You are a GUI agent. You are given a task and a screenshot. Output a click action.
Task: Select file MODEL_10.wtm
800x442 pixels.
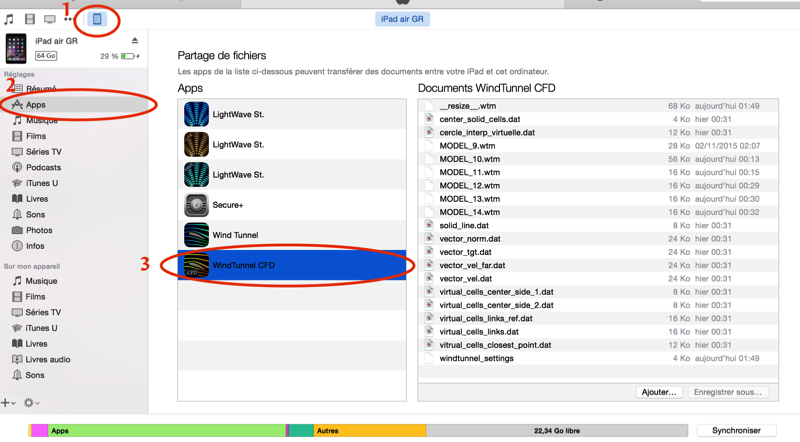click(x=598, y=159)
